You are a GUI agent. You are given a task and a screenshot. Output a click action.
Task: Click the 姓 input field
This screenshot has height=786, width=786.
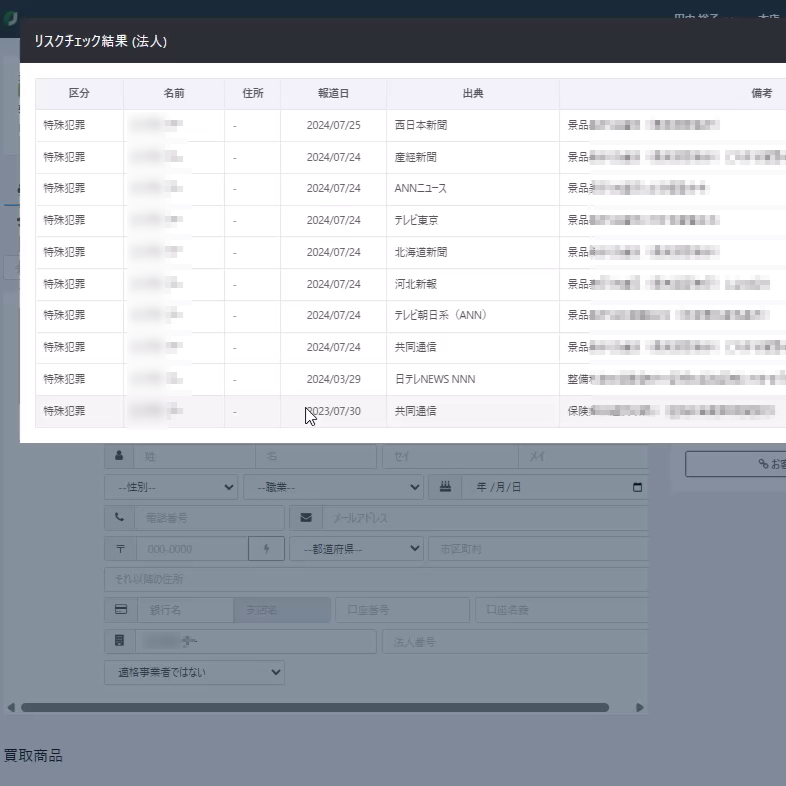[194, 456]
